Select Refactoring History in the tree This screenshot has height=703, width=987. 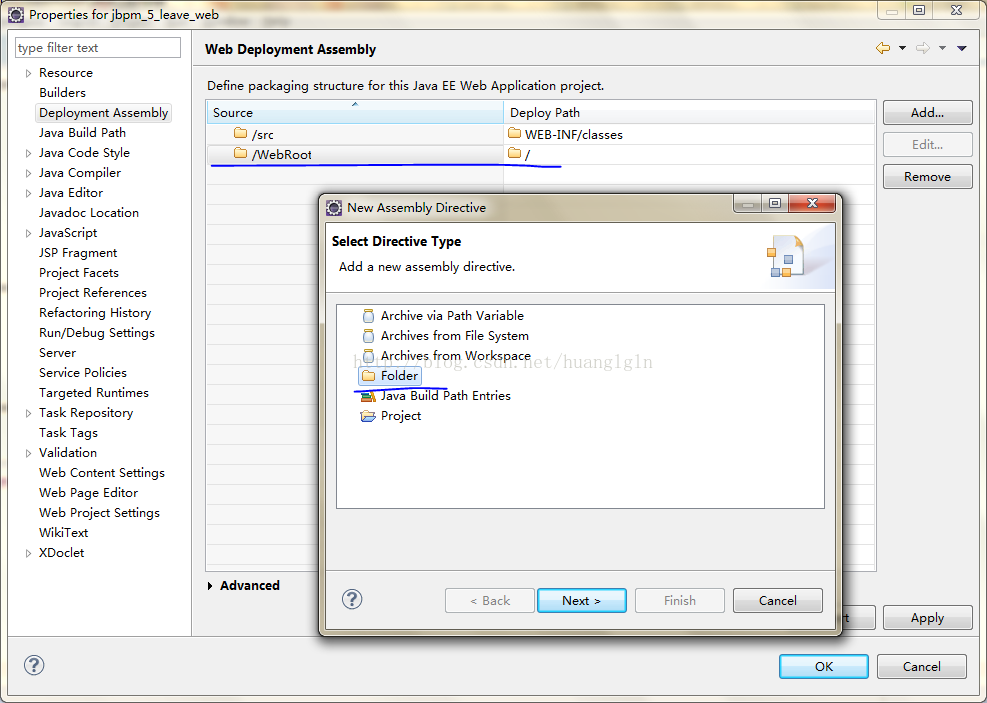point(95,313)
